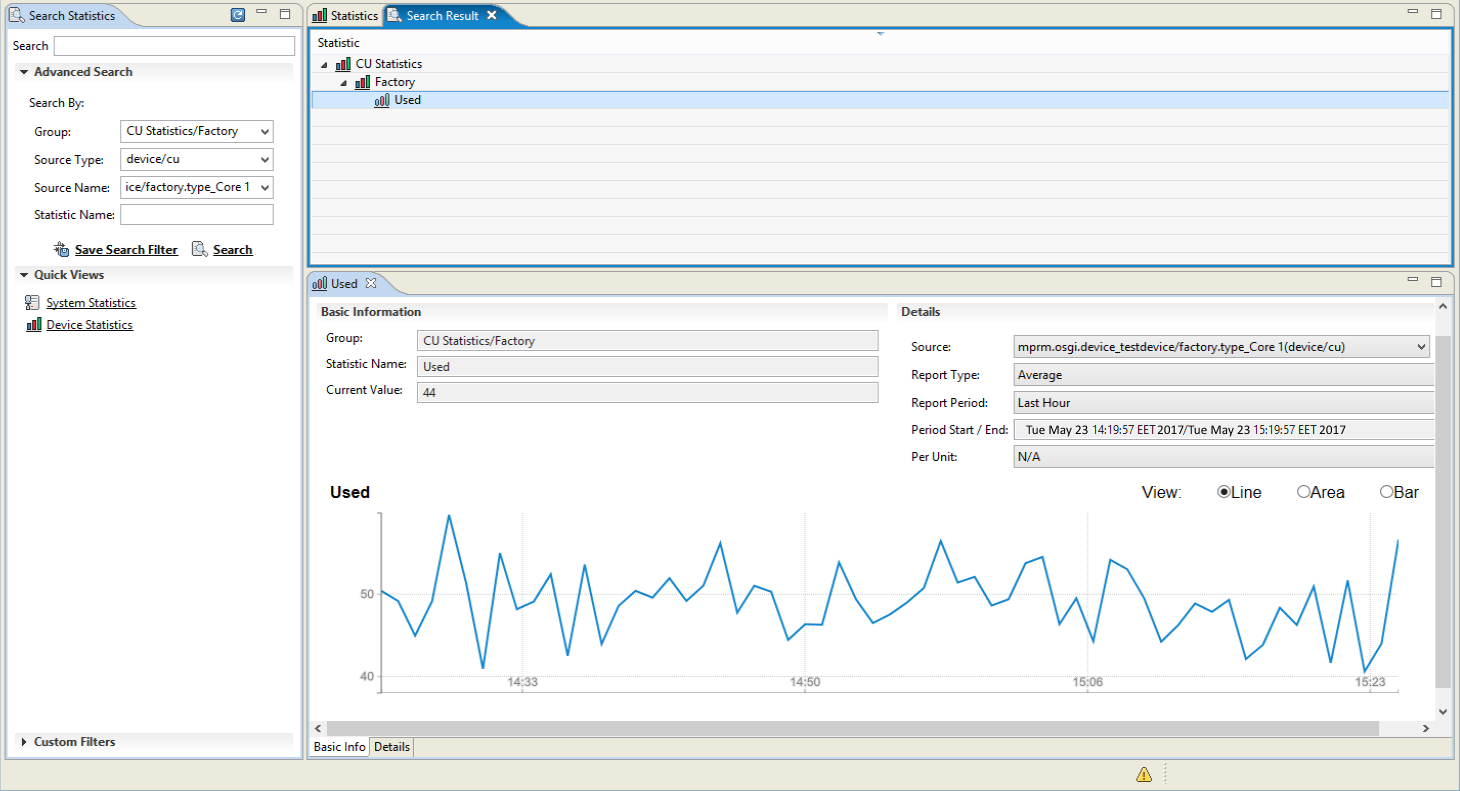Click the Device Statistics bar chart icon
Screen dimensions: 1460x791
point(33,325)
